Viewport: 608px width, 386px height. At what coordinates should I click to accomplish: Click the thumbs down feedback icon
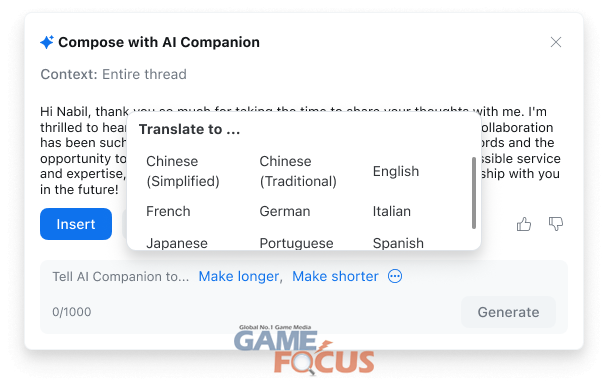556,224
